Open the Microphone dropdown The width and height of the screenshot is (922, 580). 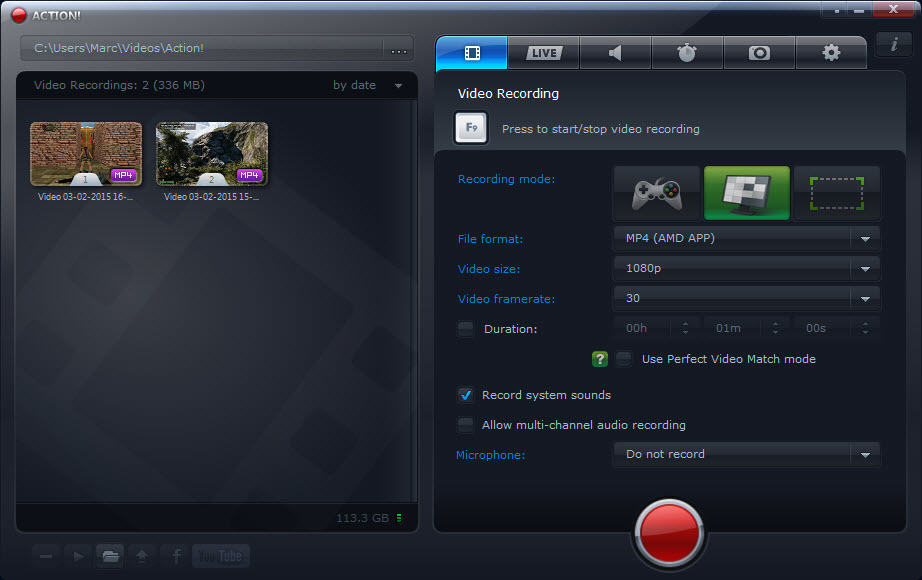(x=746, y=454)
